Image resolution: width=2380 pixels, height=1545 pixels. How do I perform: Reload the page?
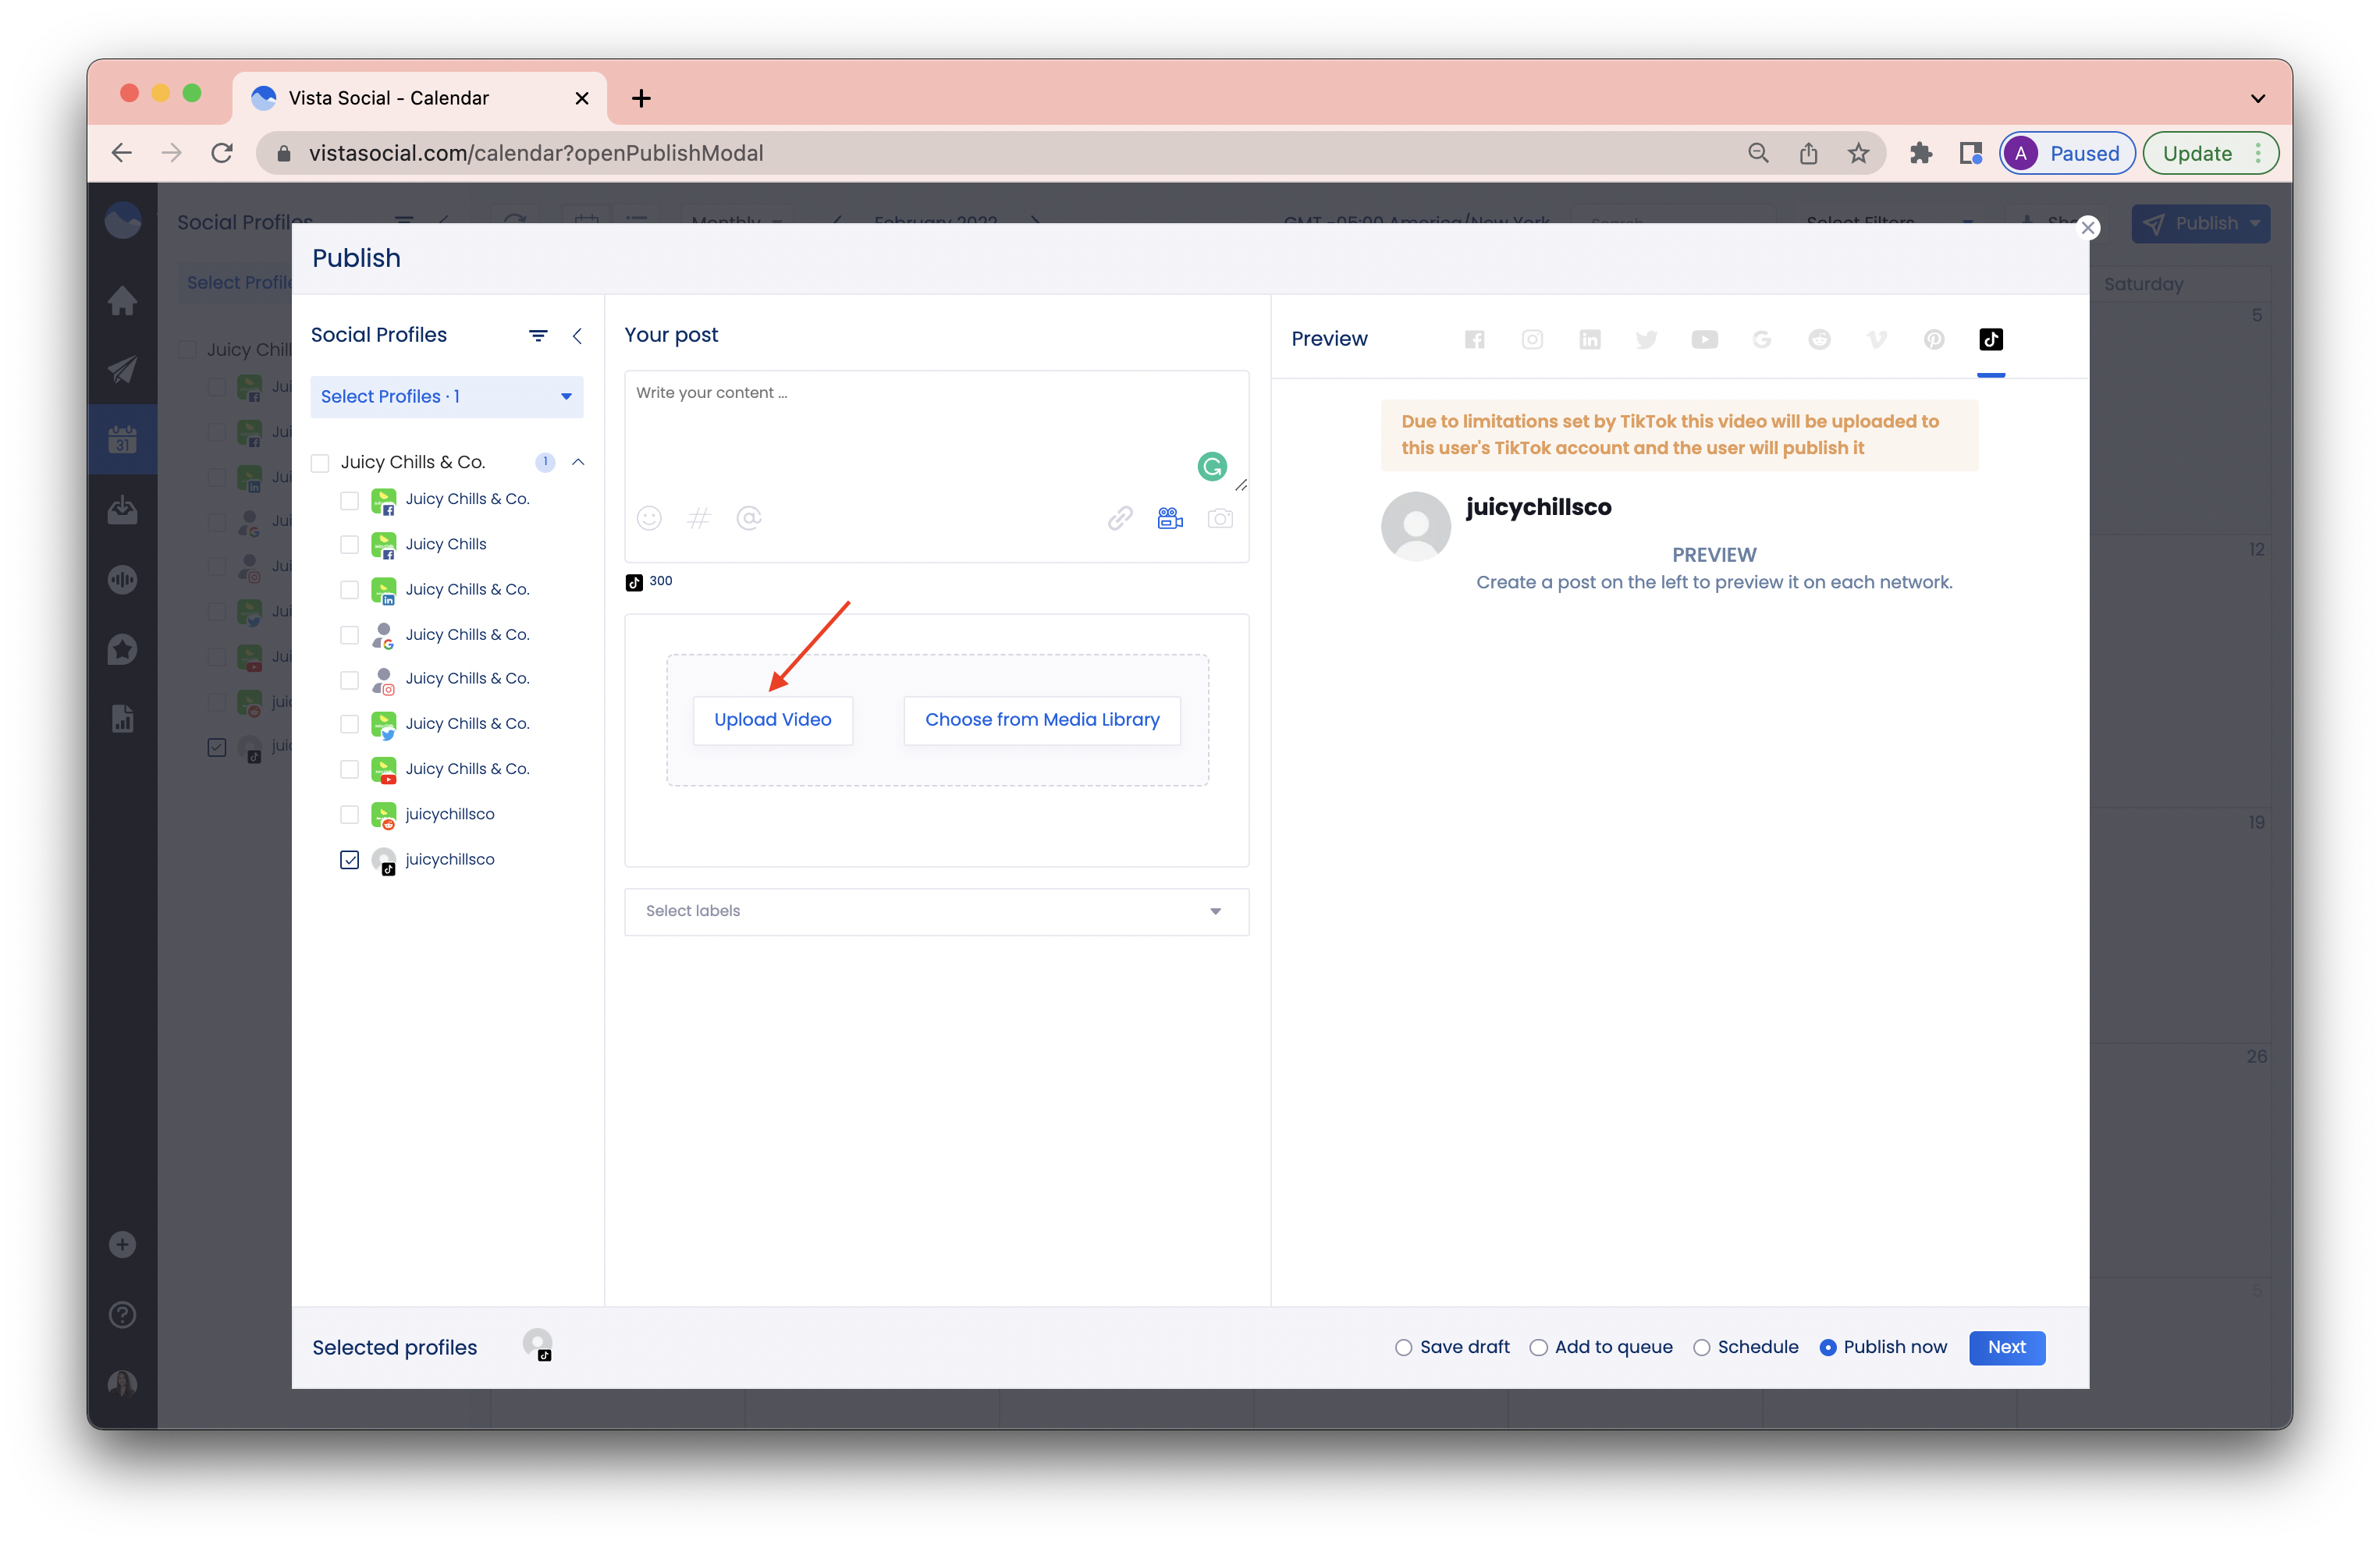pyautogui.click(x=222, y=153)
